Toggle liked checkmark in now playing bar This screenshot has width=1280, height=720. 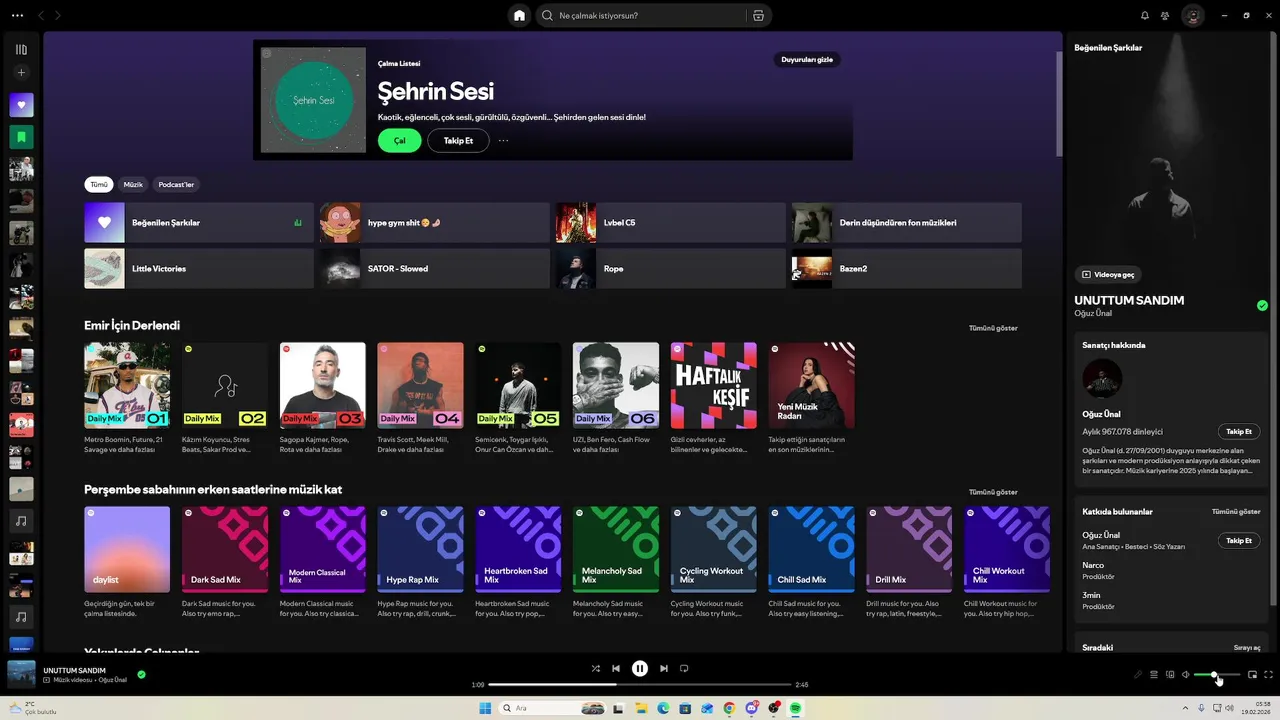[141, 674]
